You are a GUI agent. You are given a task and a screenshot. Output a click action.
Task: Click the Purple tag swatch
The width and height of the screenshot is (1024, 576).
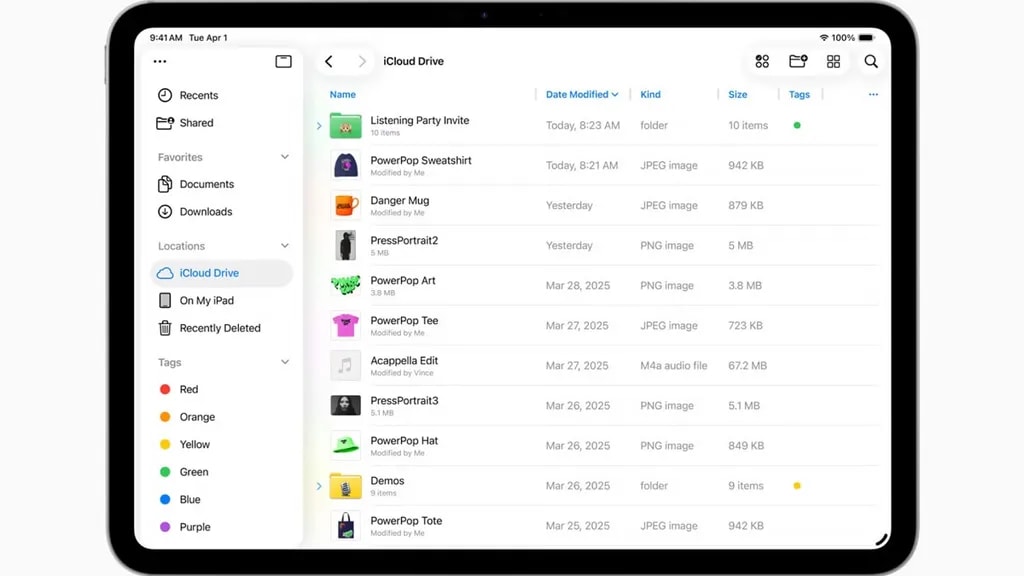pyautogui.click(x=166, y=527)
